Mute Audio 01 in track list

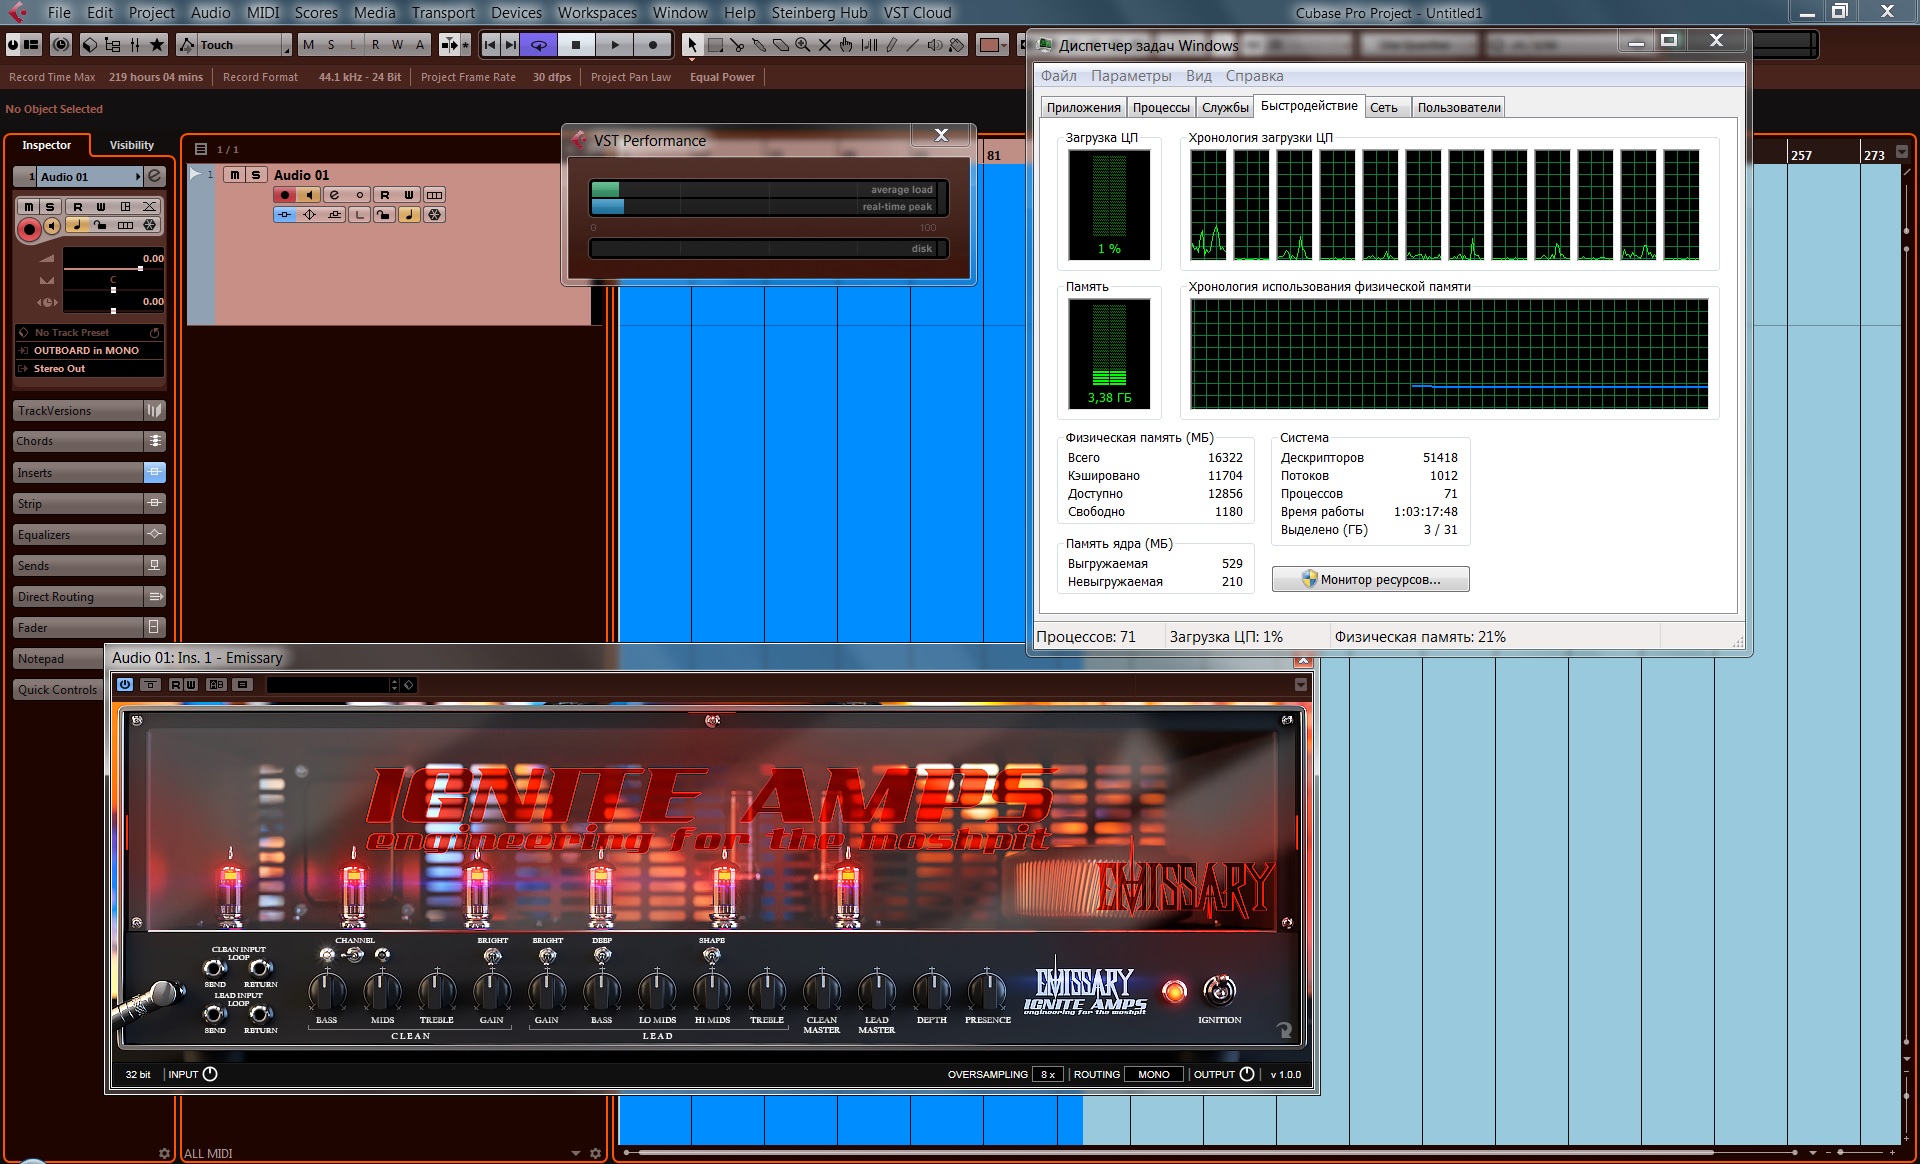[234, 175]
